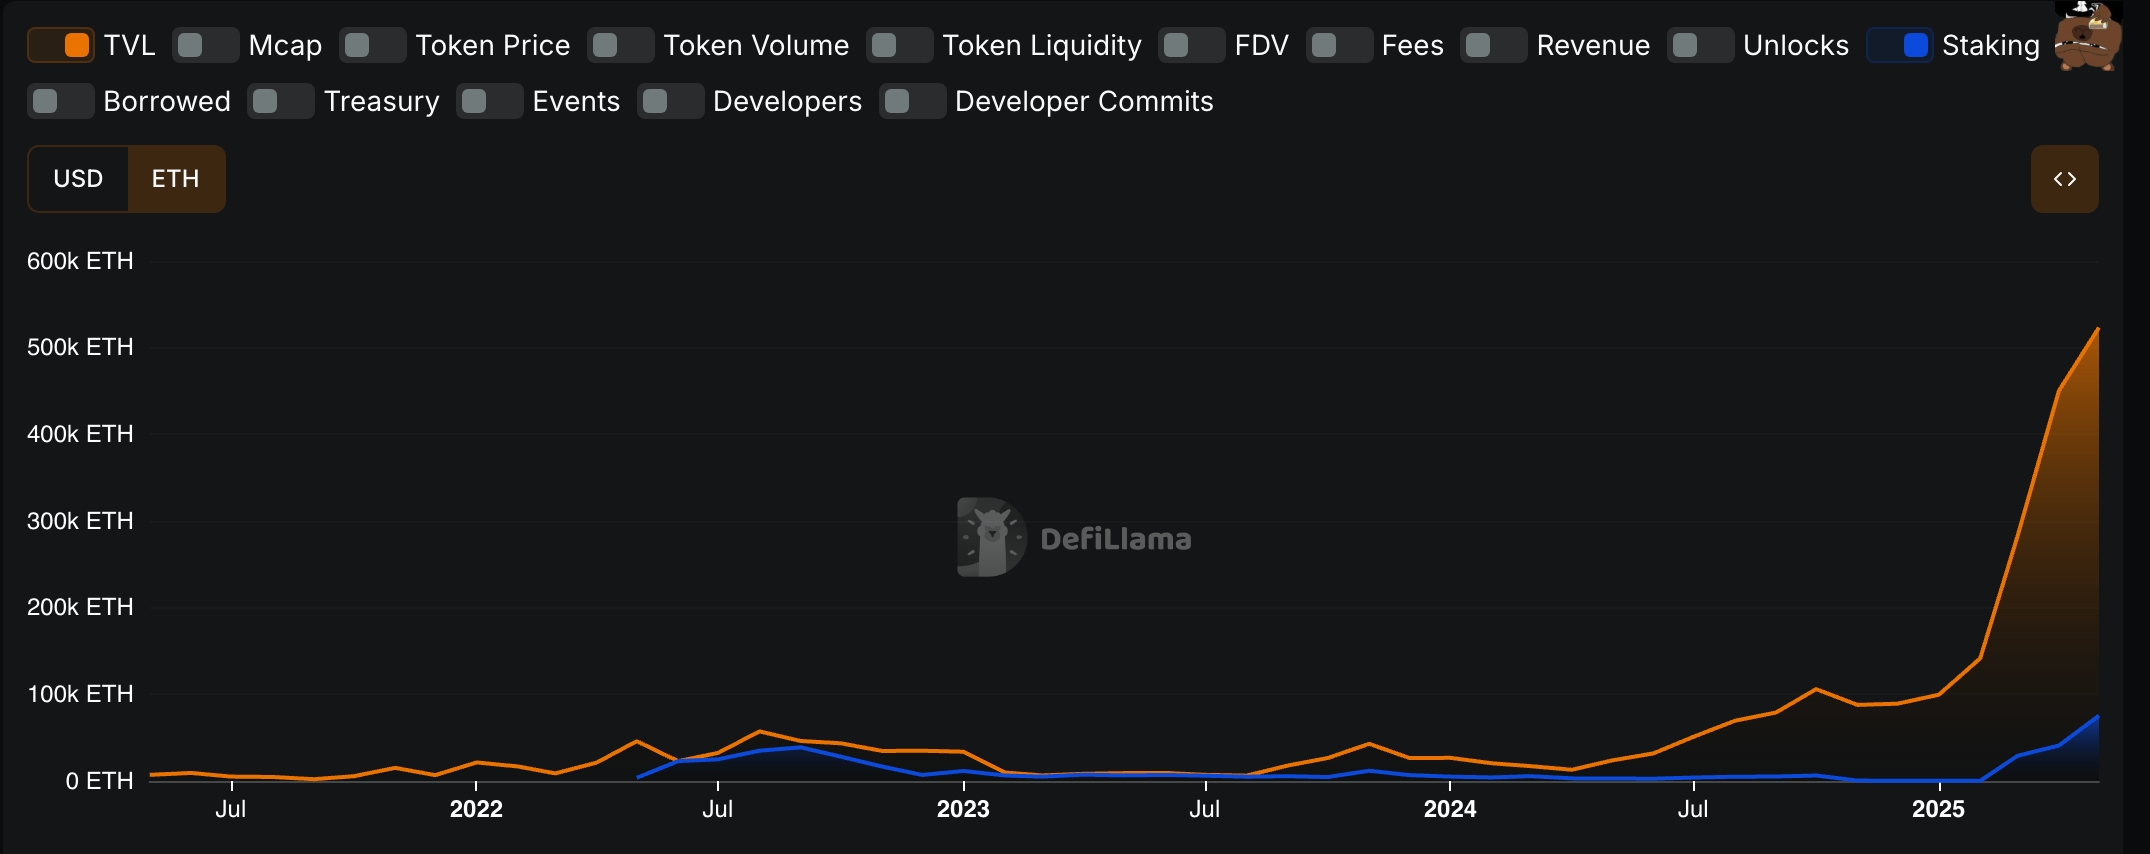Select the ETH denomination tab
Viewport: 2150px width, 854px height.
[x=176, y=179]
